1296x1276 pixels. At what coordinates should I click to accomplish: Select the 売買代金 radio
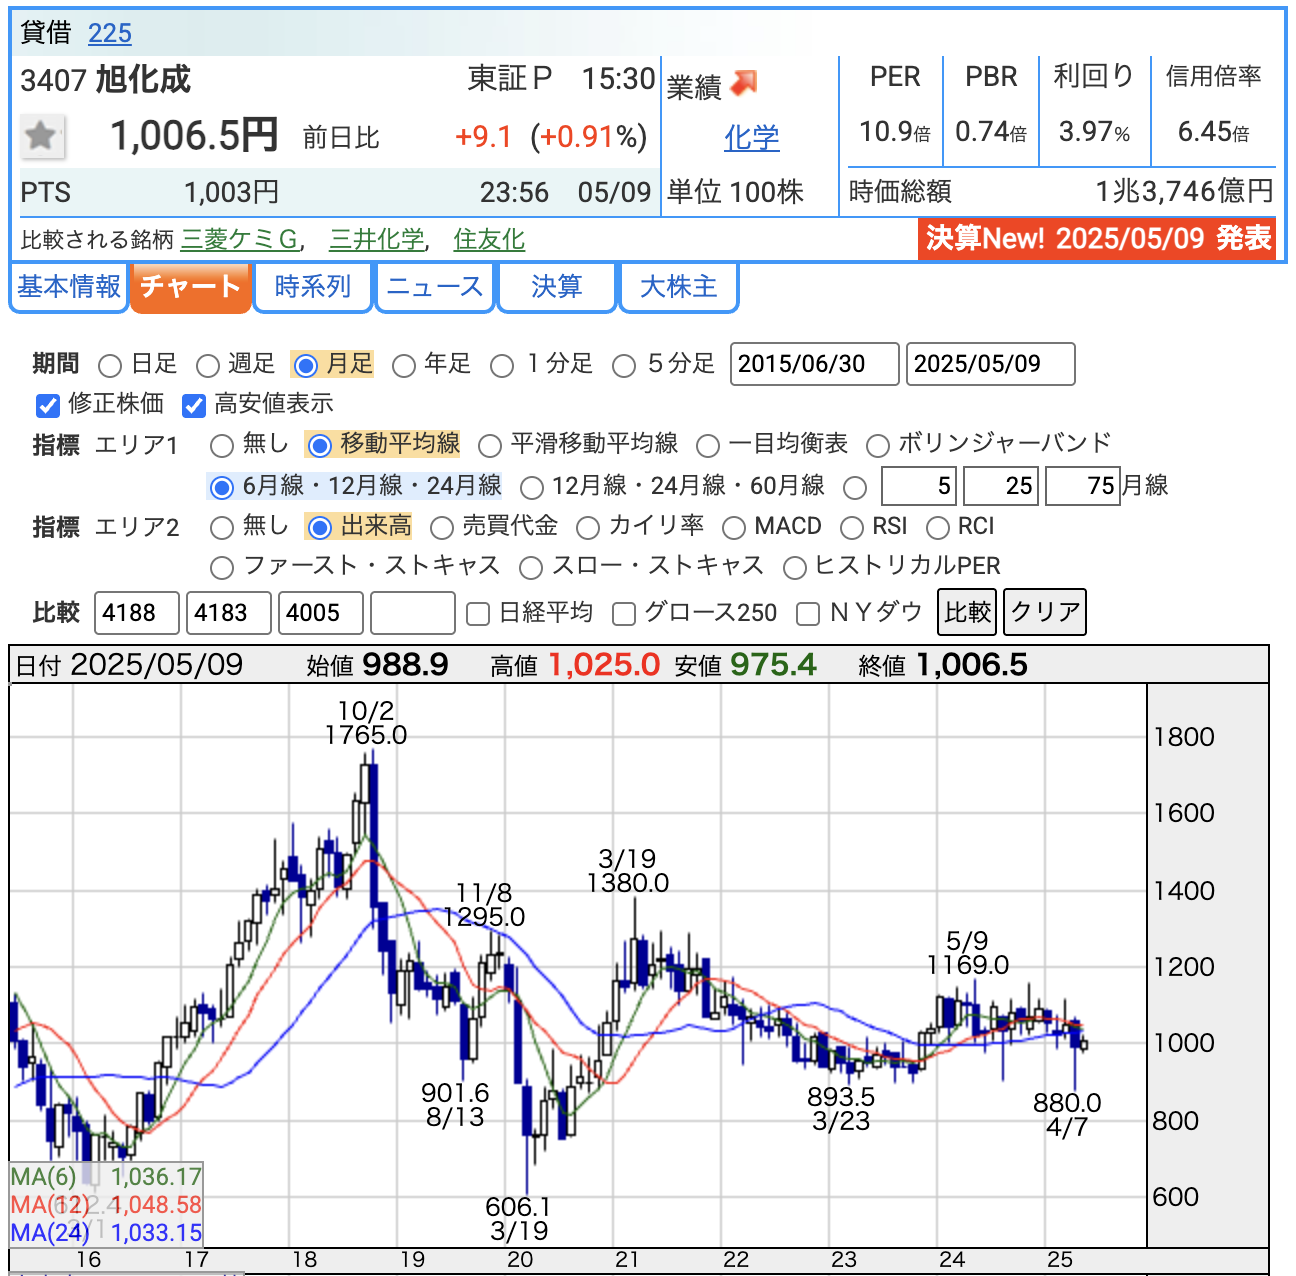[442, 528]
